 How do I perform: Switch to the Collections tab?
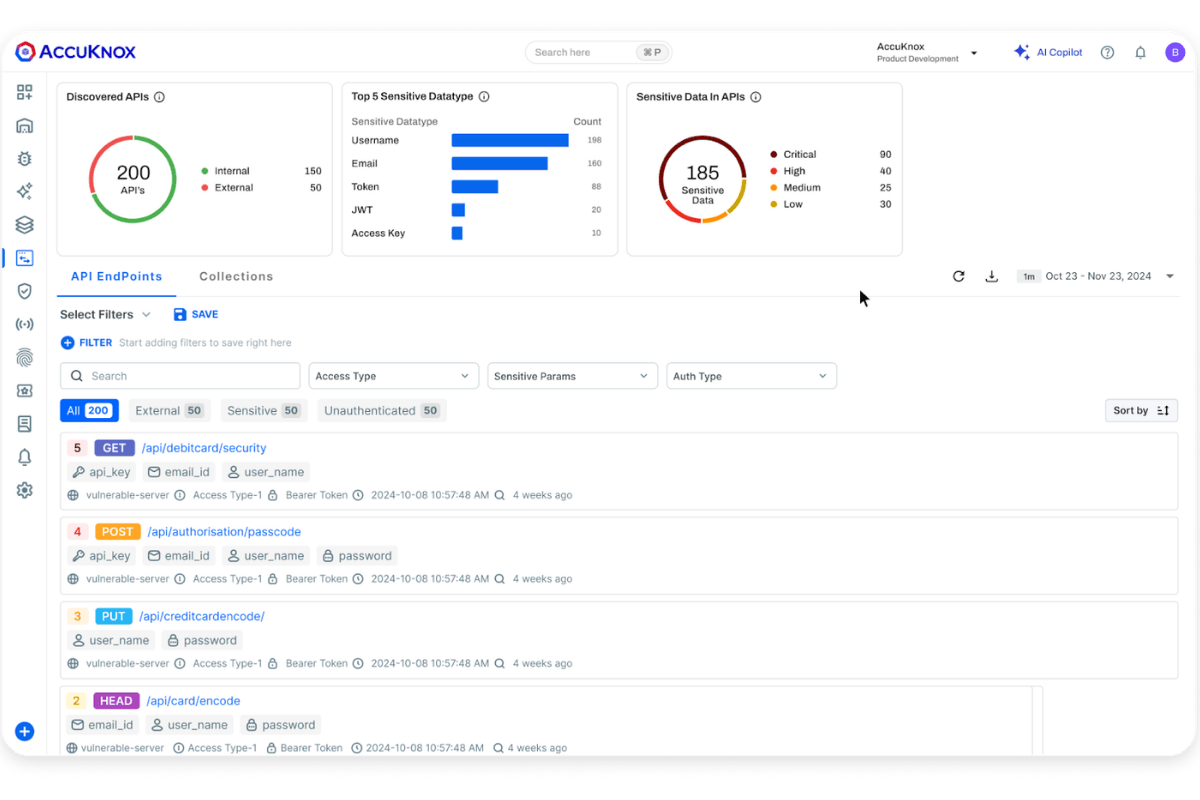236,276
